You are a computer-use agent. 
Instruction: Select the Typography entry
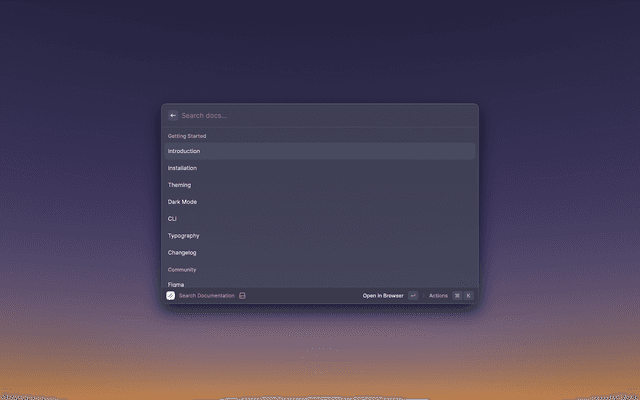pyautogui.click(x=183, y=235)
